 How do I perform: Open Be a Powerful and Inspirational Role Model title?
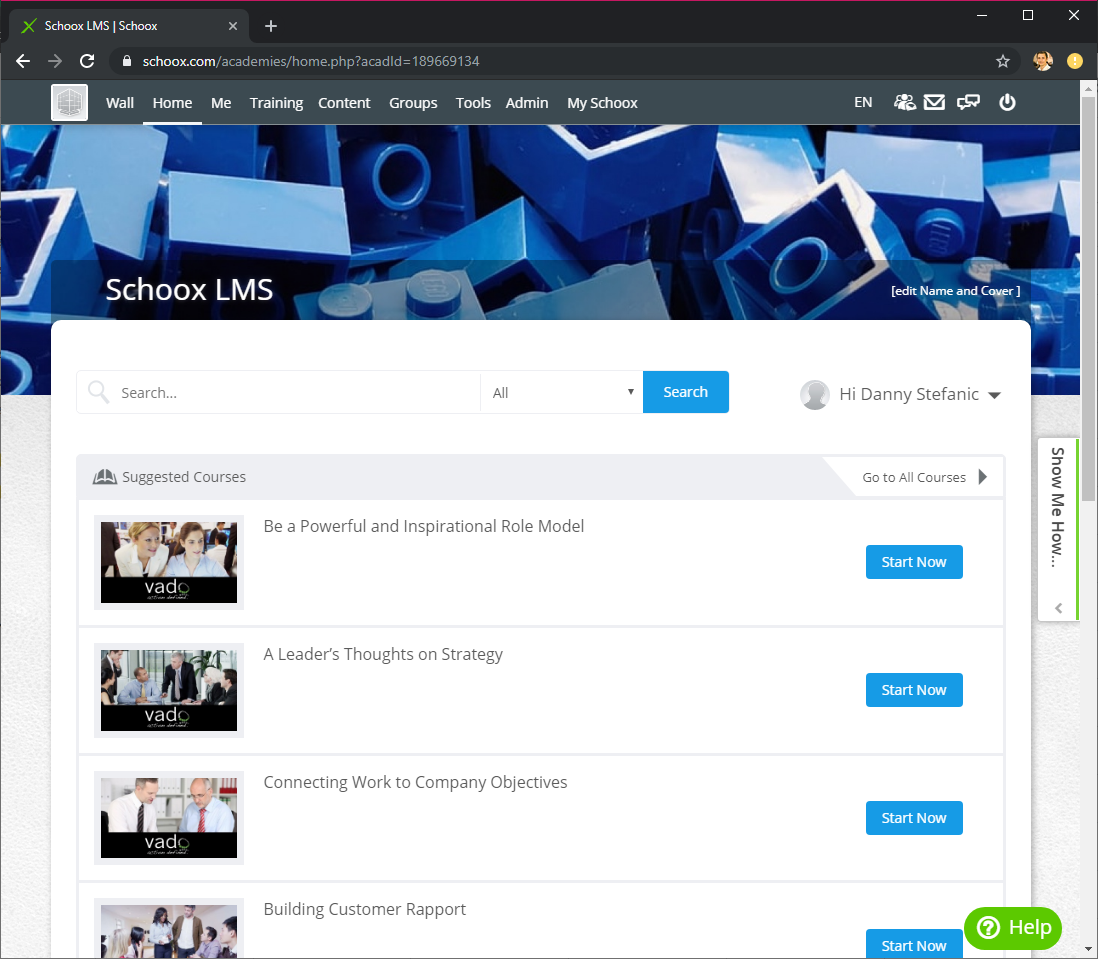(424, 526)
